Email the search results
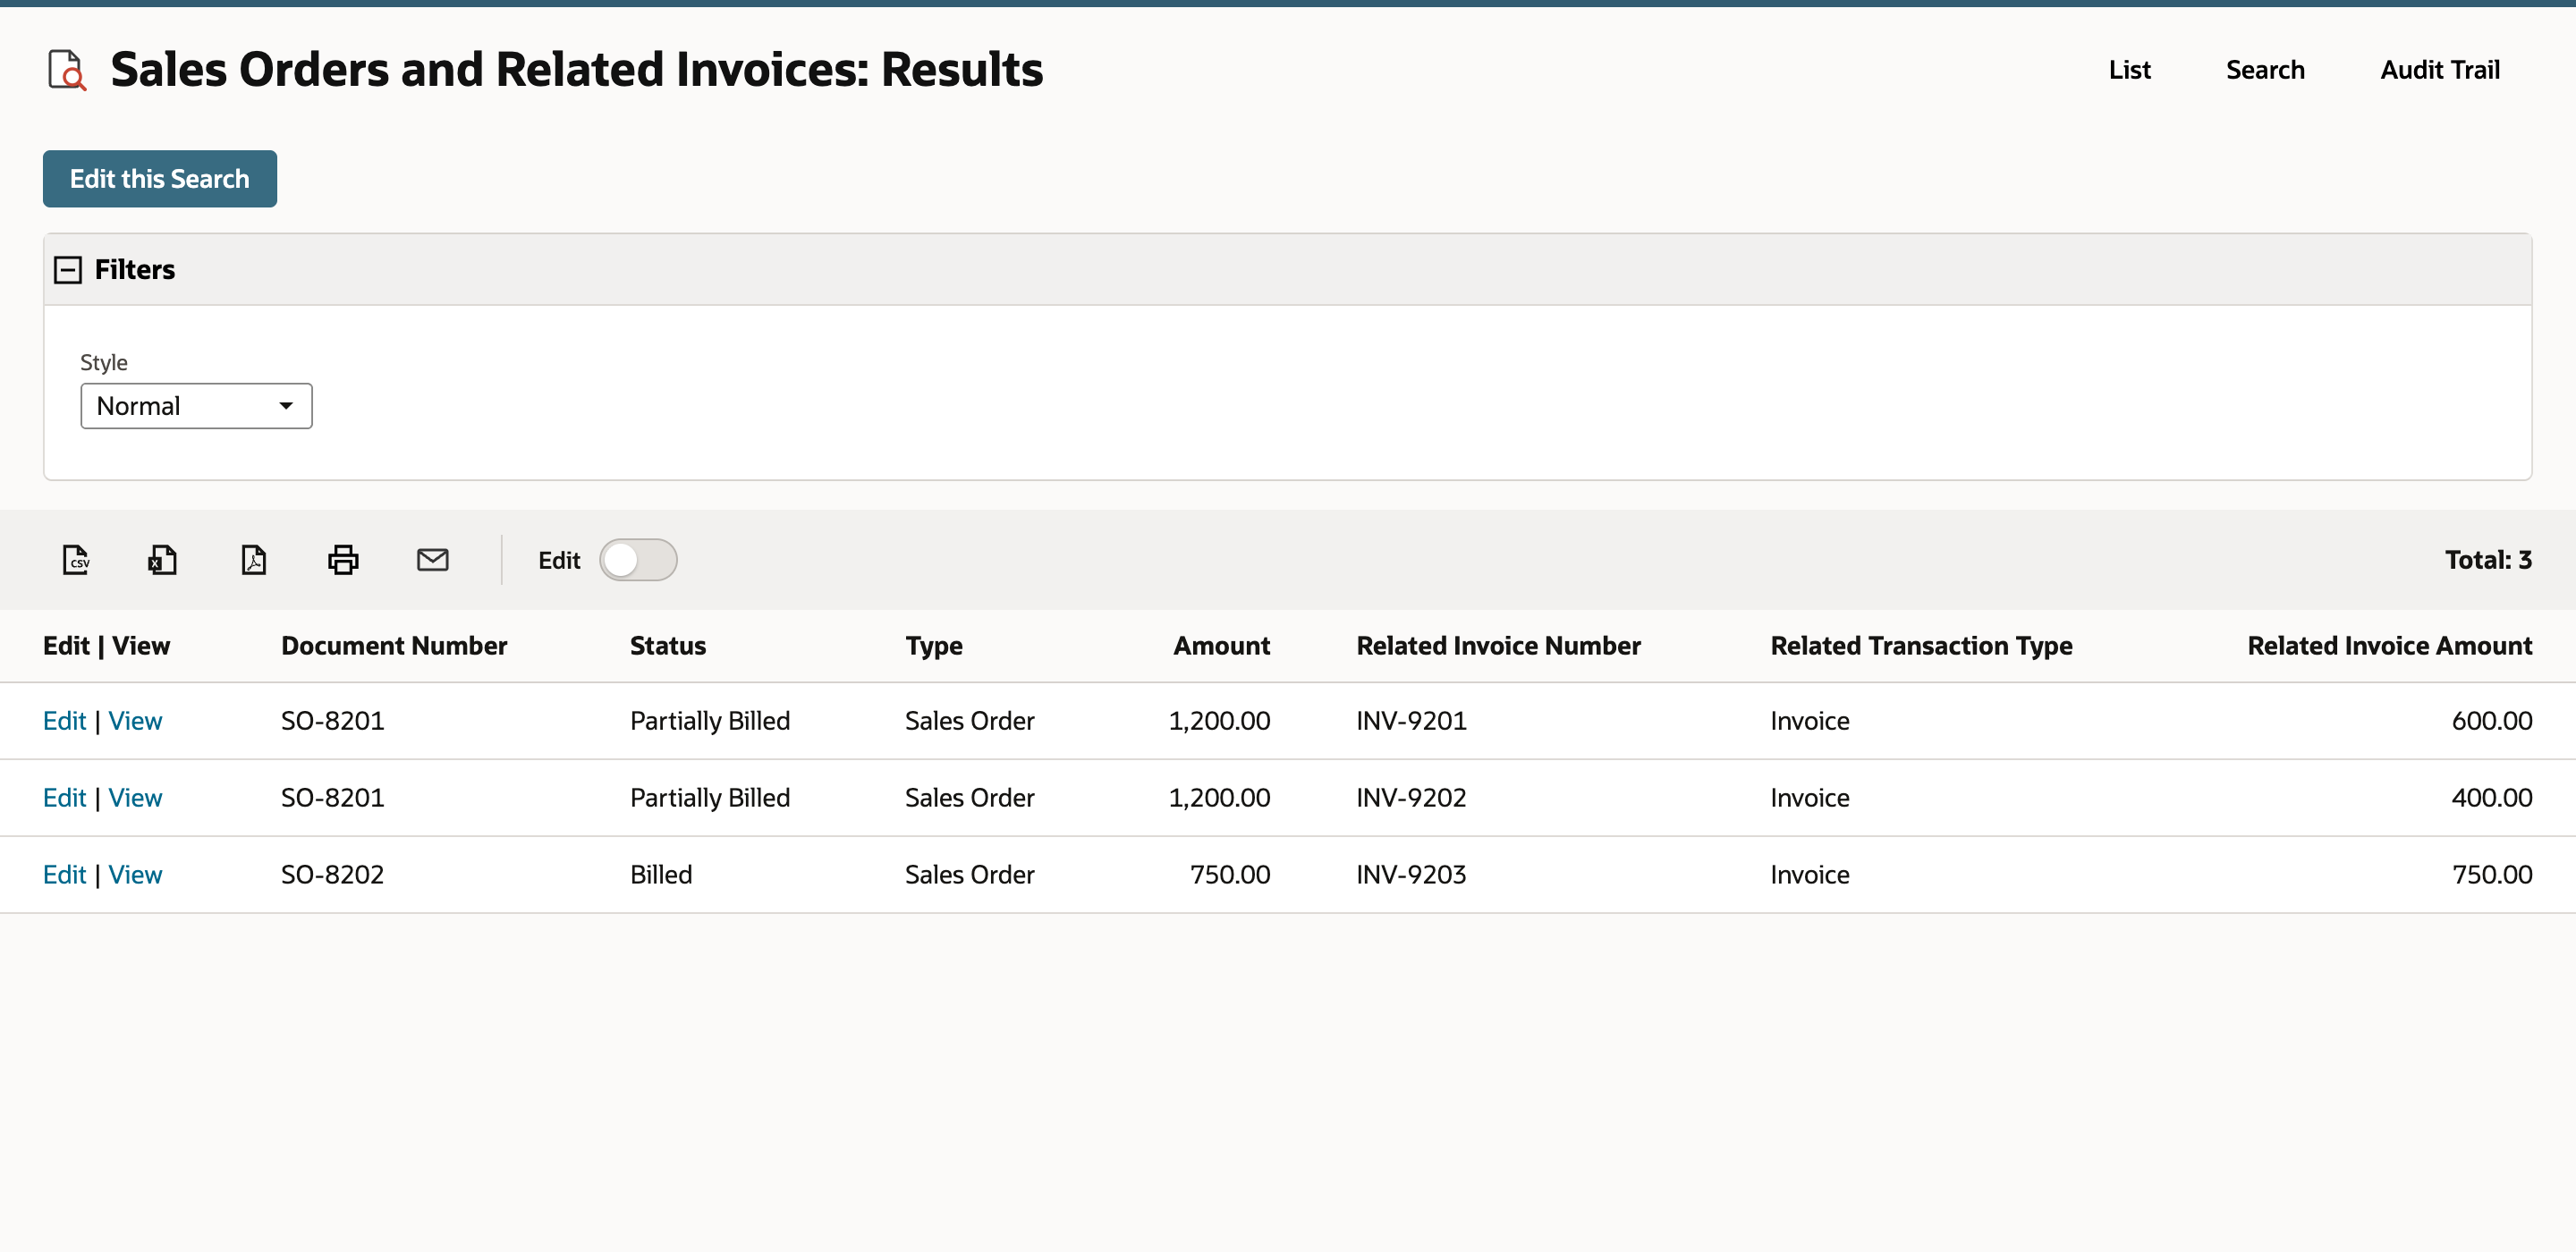This screenshot has width=2576, height=1252. coord(432,560)
